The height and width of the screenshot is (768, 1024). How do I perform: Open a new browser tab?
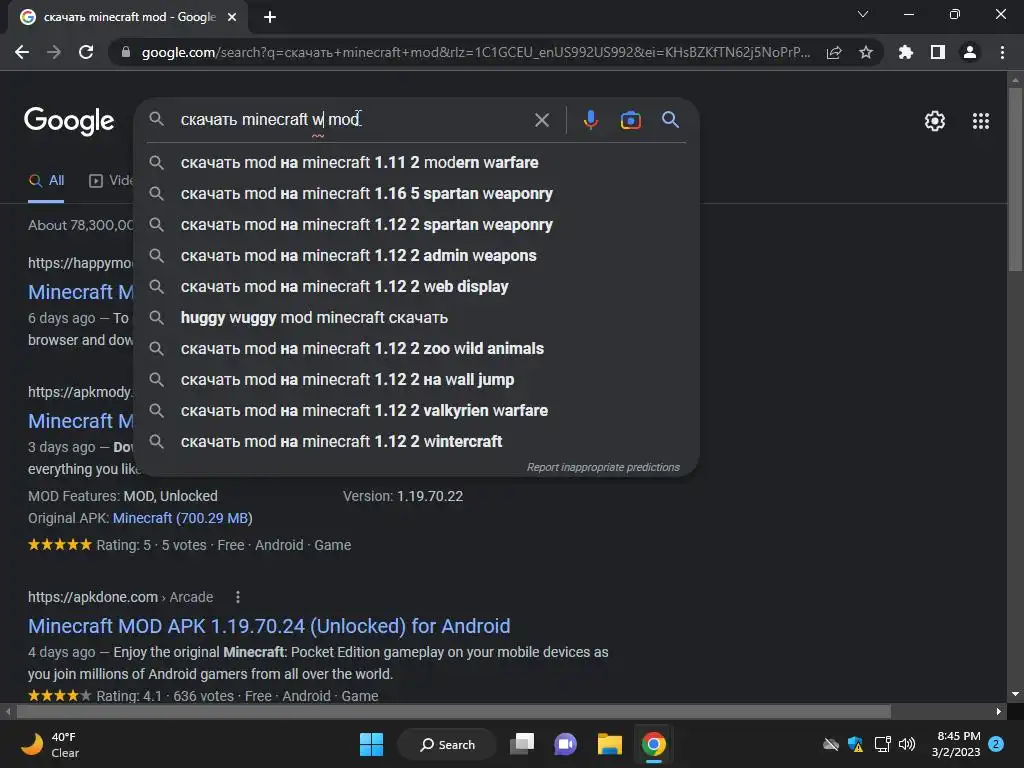[270, 17]
